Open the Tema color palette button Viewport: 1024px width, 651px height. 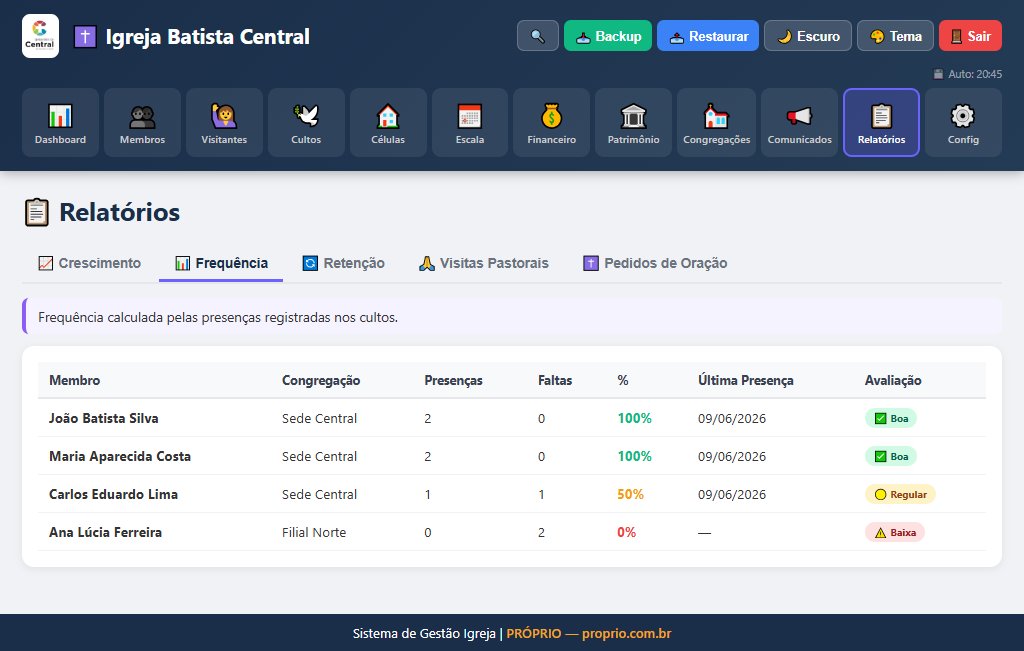point(895,36)
